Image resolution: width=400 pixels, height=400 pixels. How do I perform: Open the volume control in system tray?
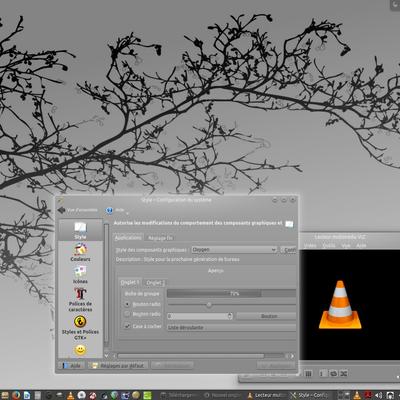point(379,395)
